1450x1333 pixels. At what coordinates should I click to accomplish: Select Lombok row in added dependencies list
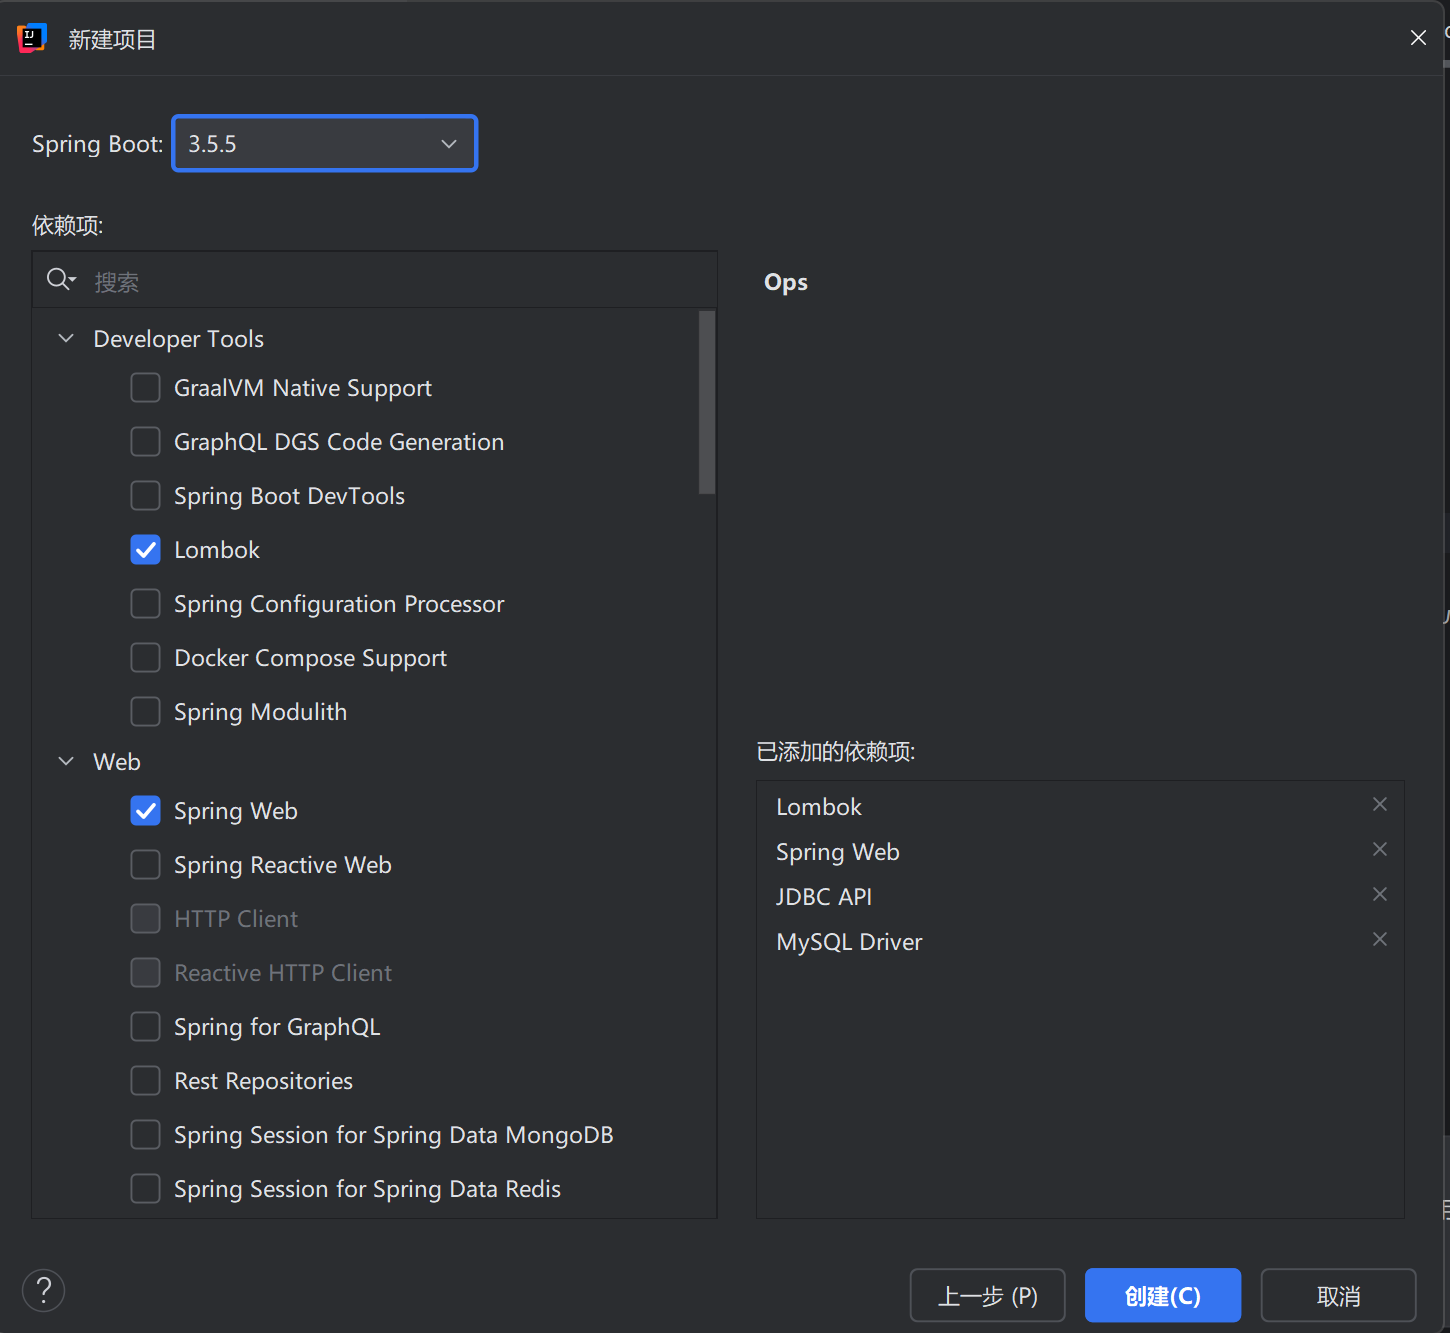pyautogui.click(x=1080, y=806)
